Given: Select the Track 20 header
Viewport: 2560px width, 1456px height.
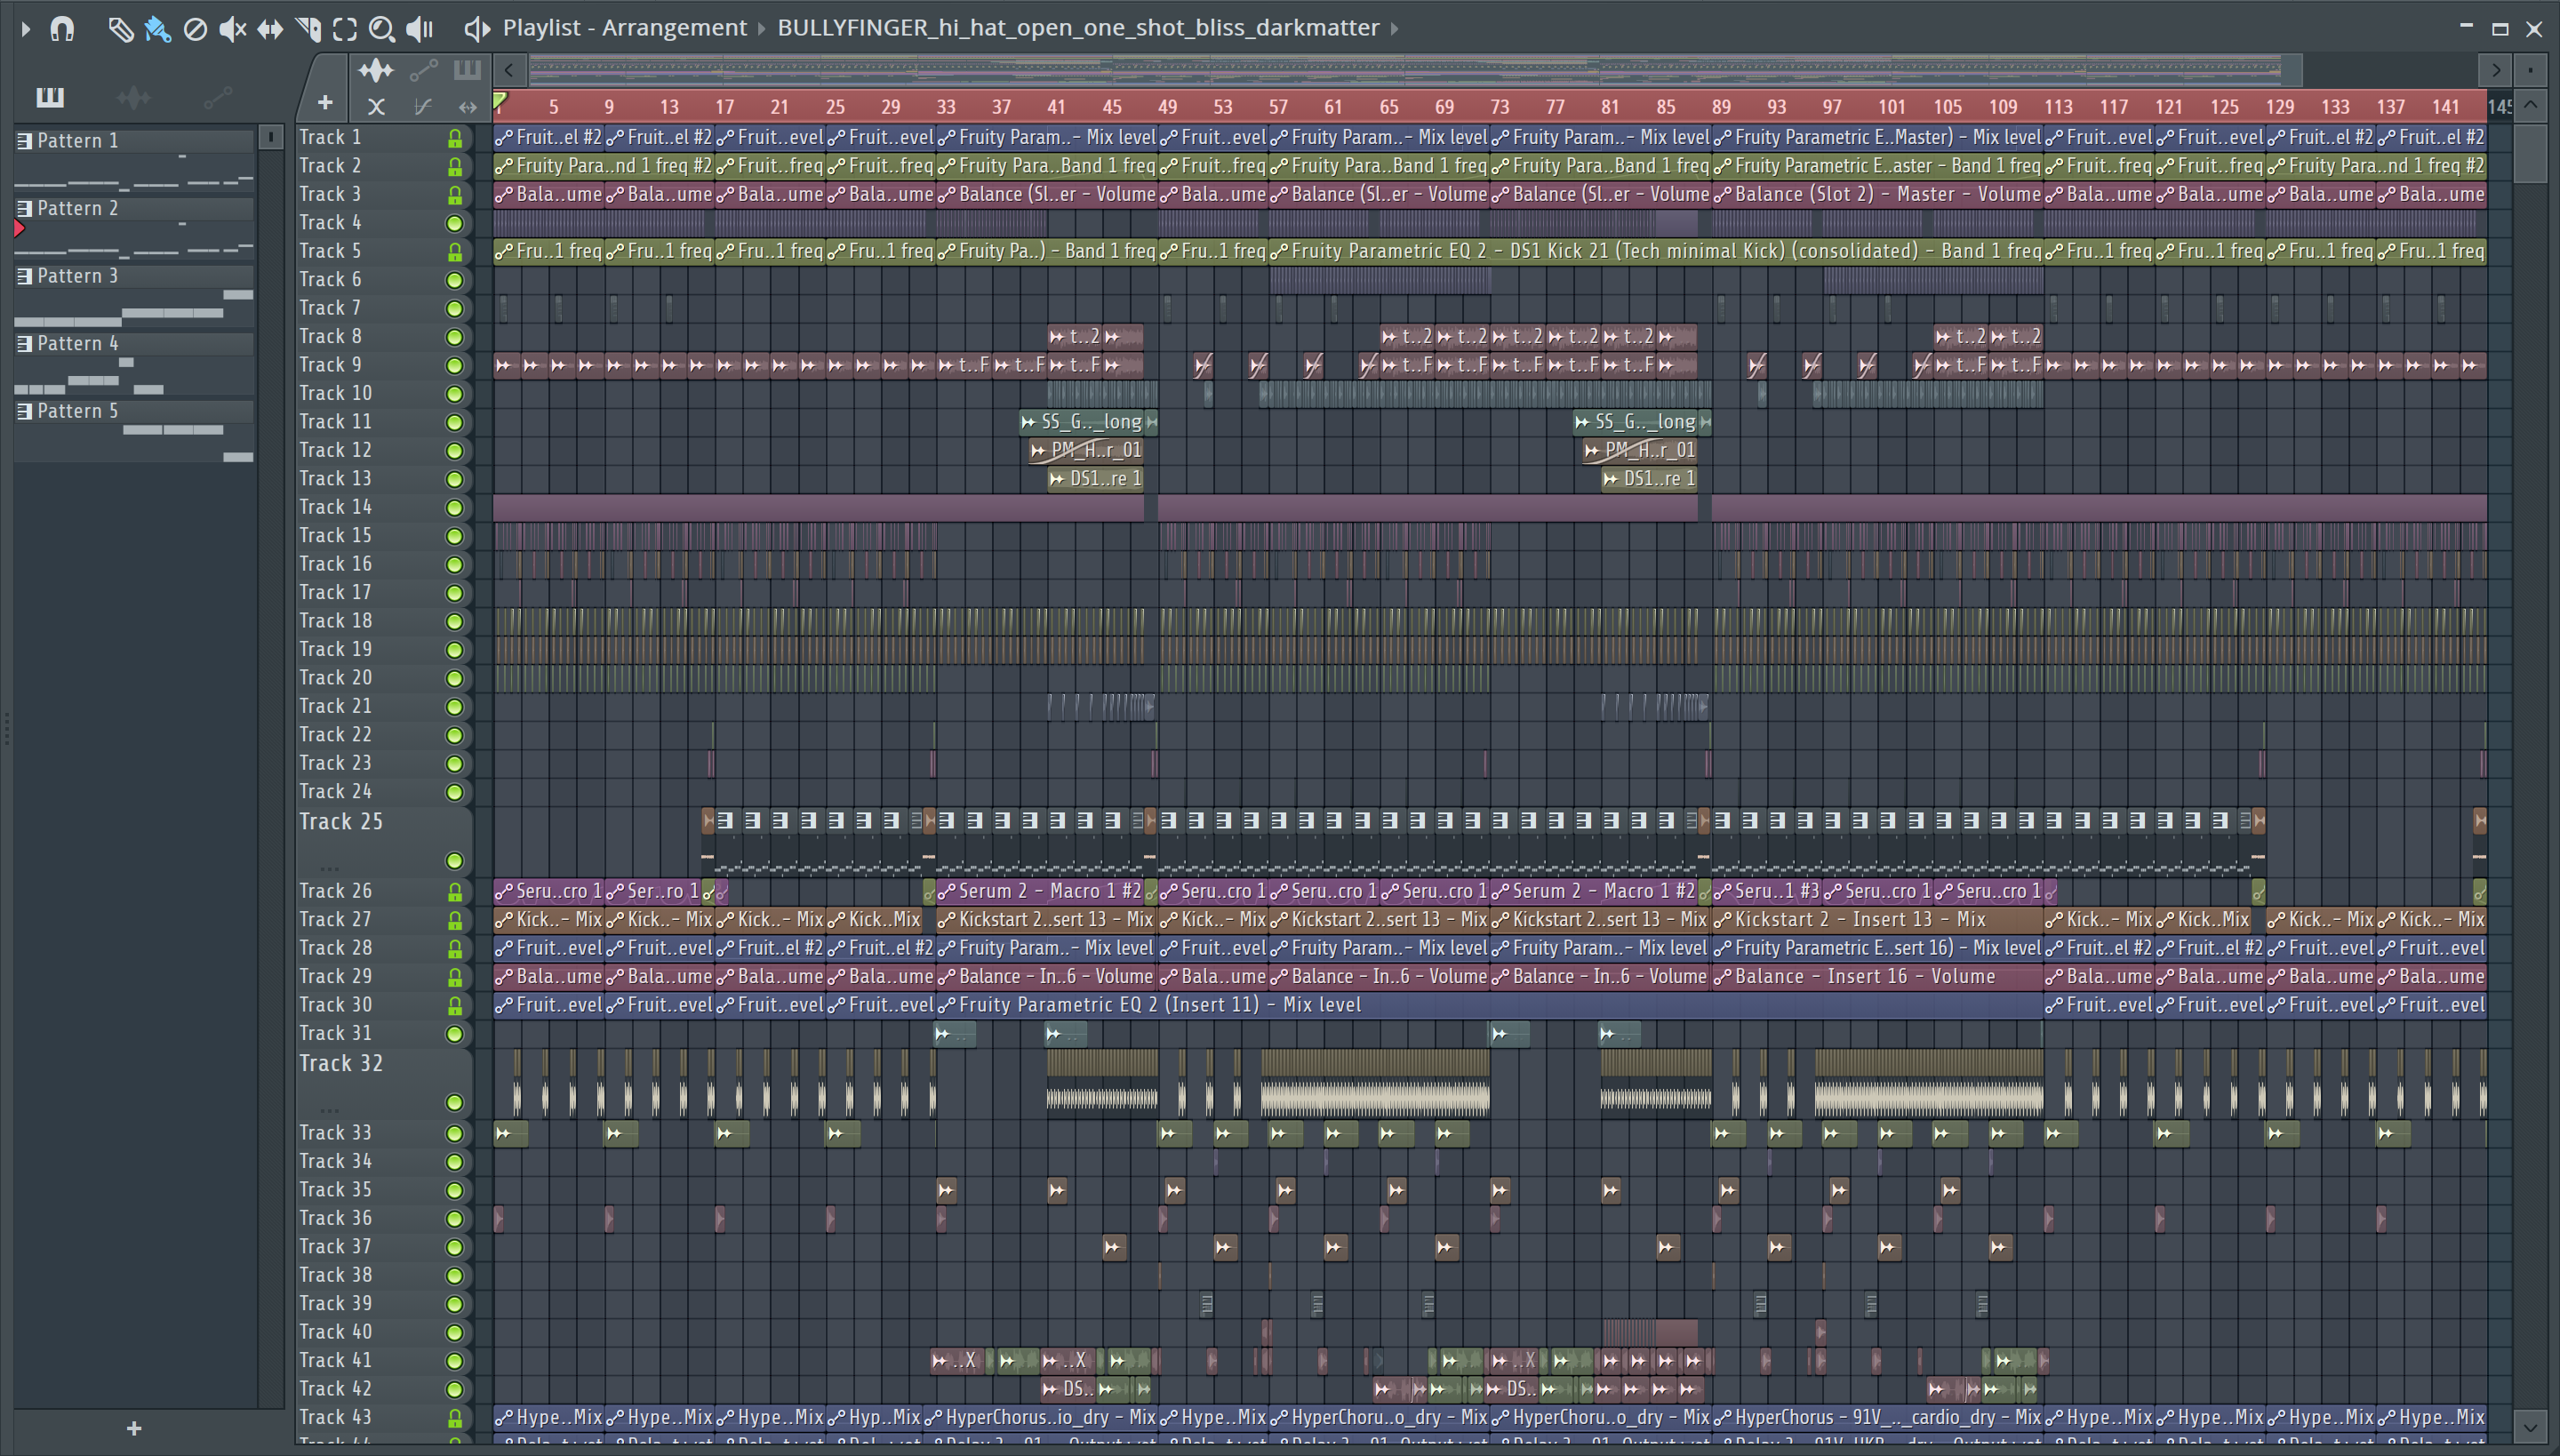Looking at the screenshot, I should pos(385,678).
